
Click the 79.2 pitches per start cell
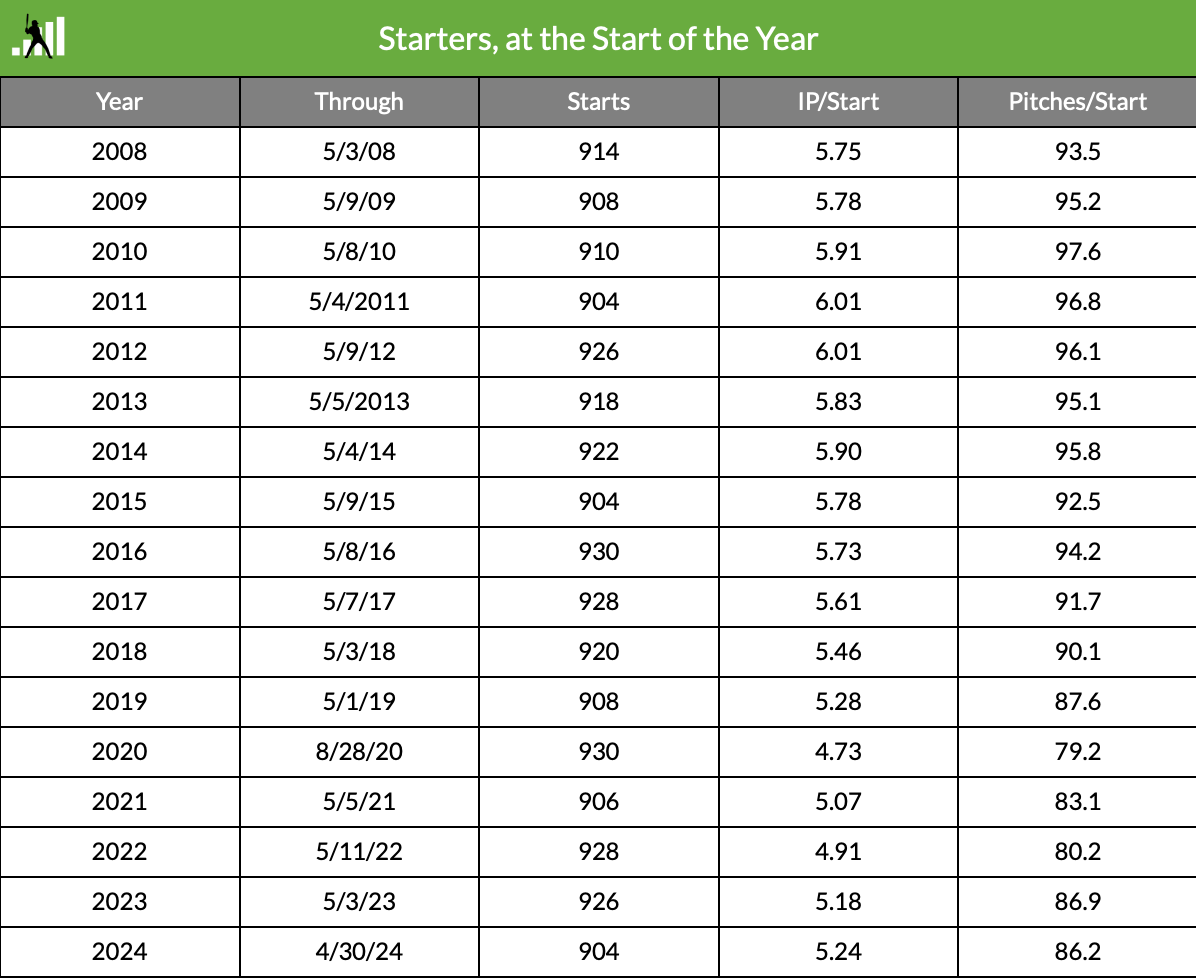[1077, 751]
